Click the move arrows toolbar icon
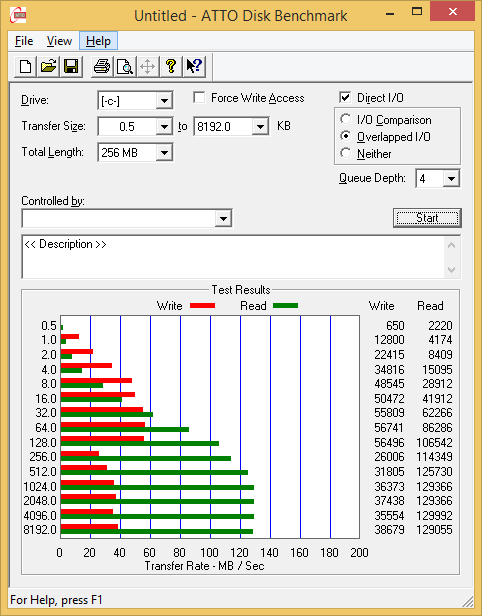This screenshot has height=616, width=482. (147, 66)
